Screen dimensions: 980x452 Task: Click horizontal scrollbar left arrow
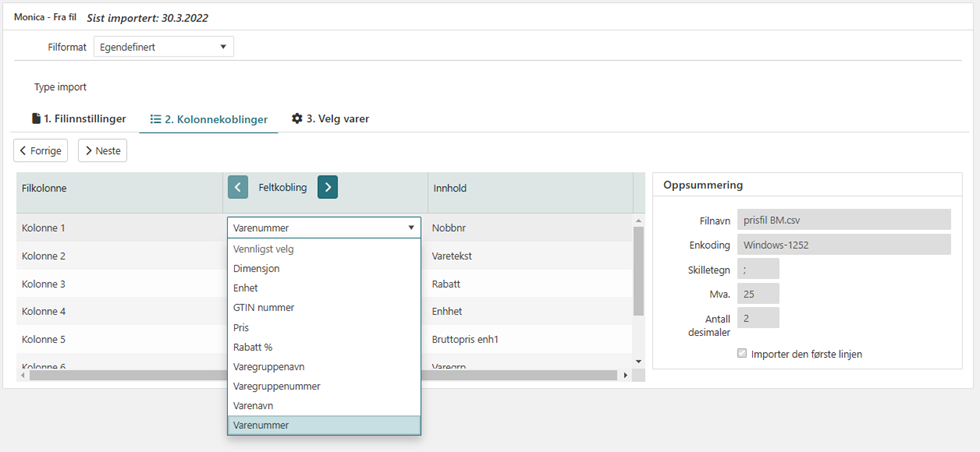coord(23,375)
